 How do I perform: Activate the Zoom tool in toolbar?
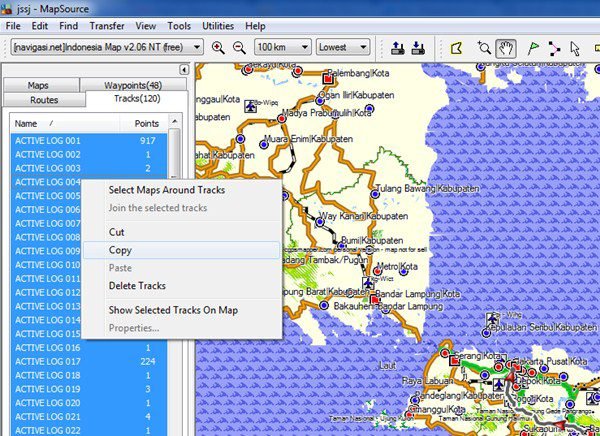484,47
